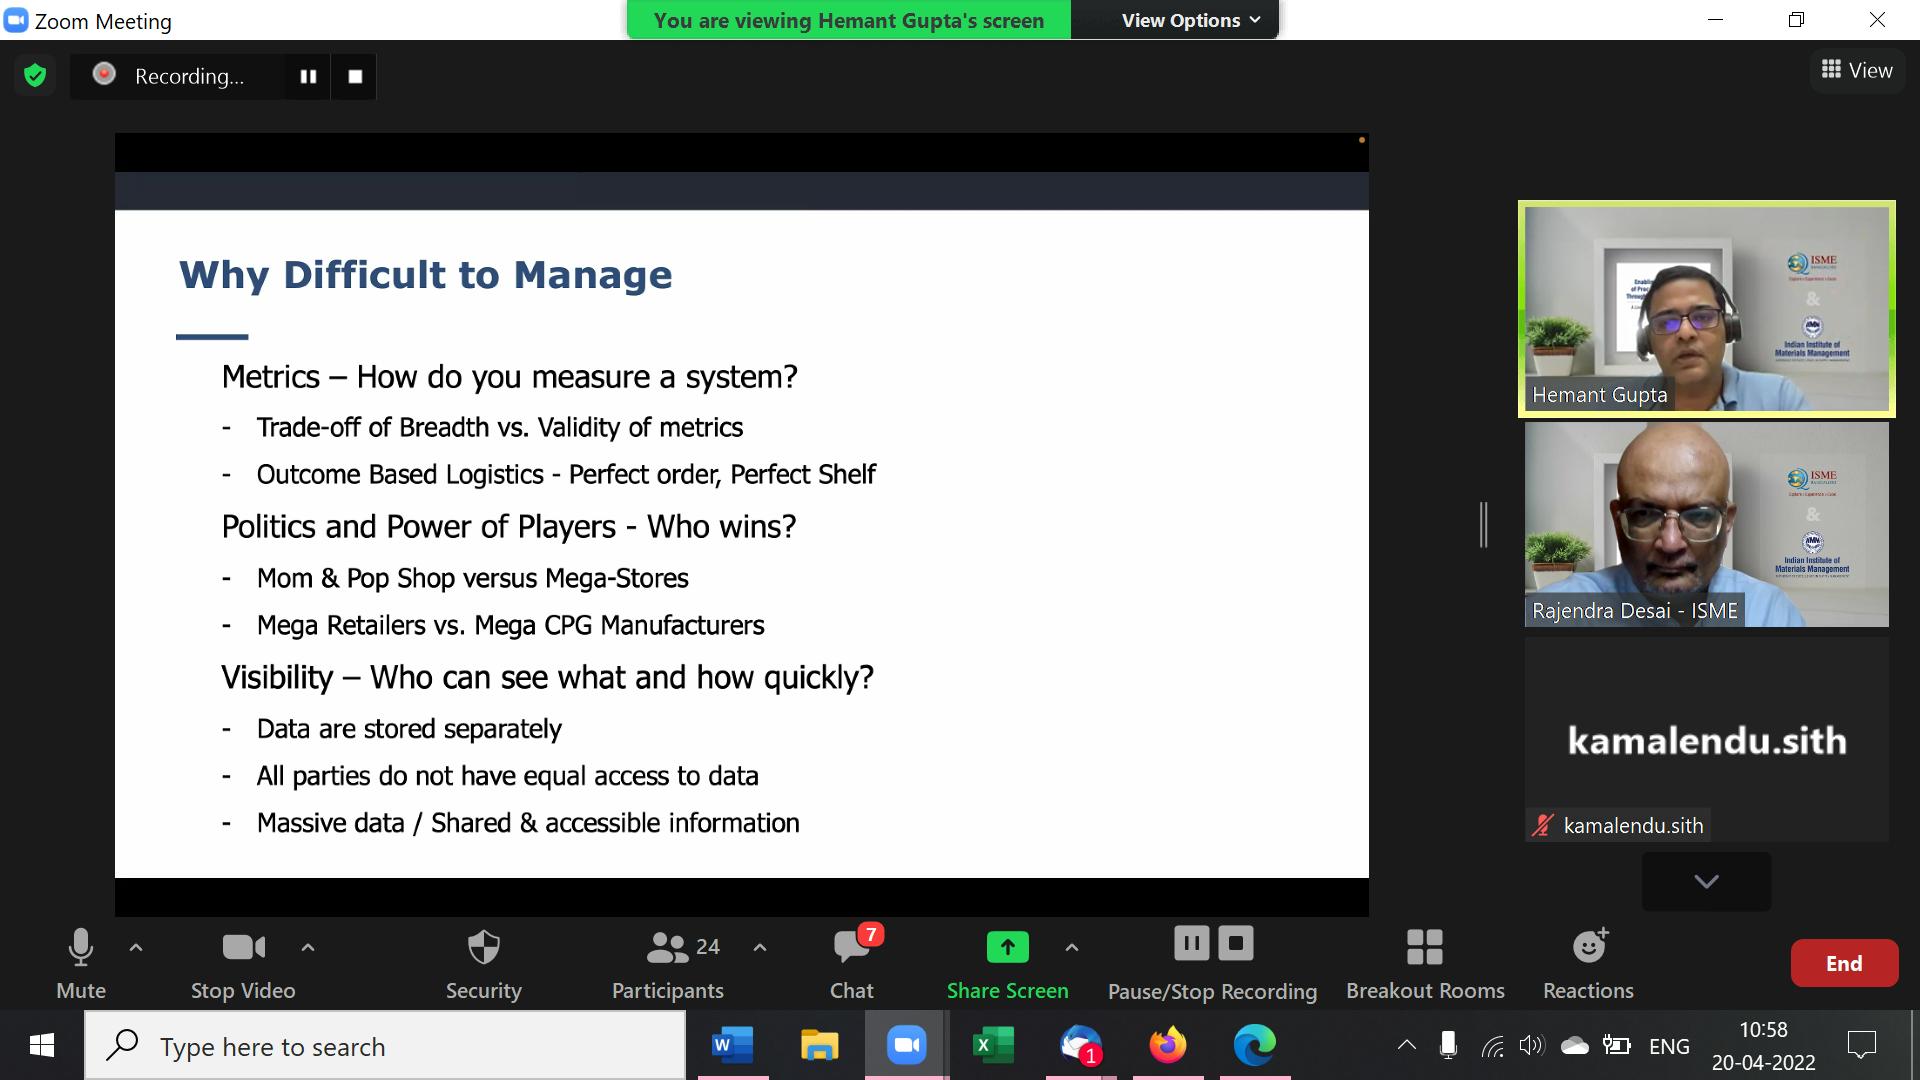Screen dimensions: 1920x1080
Task: Open View Options dropdown
Action: pyautogui.click(x=1190, y=20)
